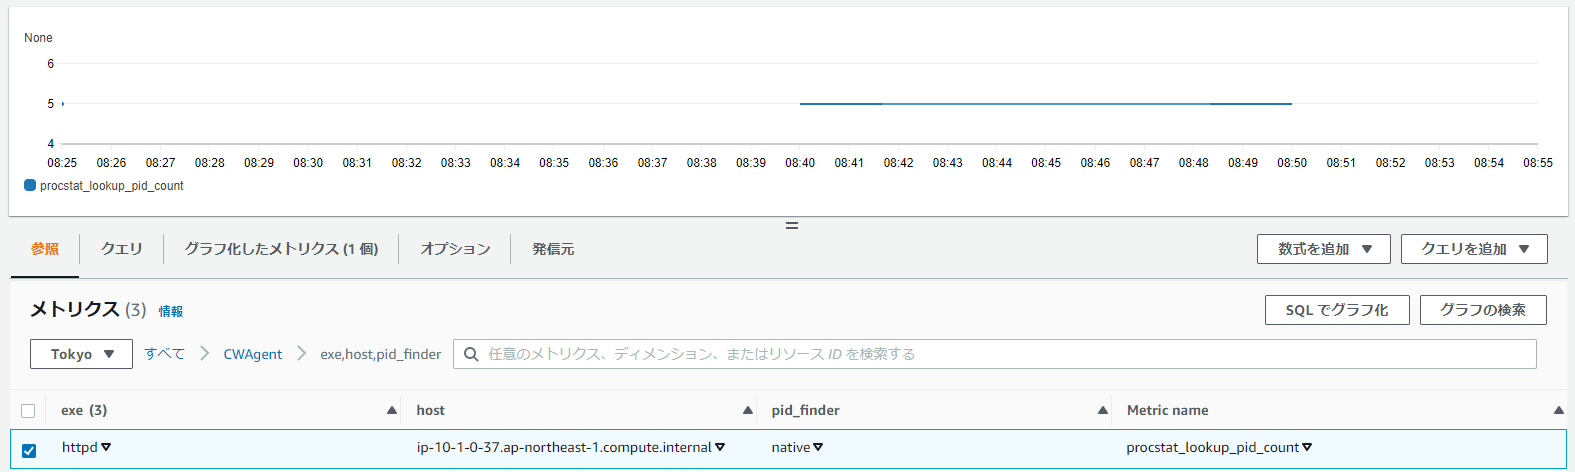Sort by pid_finder column arrow
The image size is (1575, 472).
pyautogui.click(x=1103, y=410)
